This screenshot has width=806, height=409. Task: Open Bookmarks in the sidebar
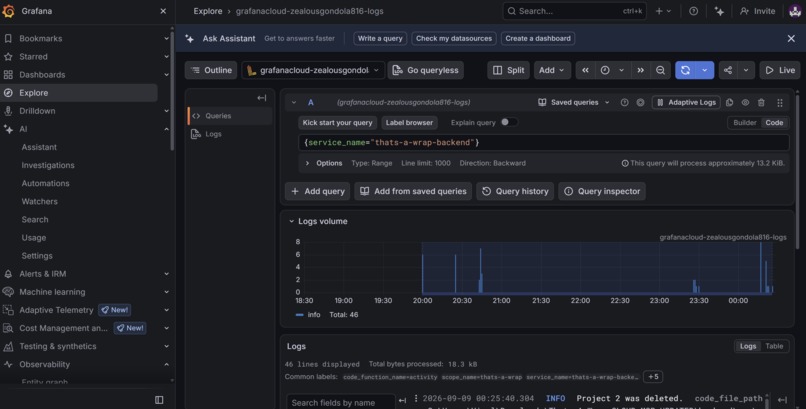(x=41, y=39)
